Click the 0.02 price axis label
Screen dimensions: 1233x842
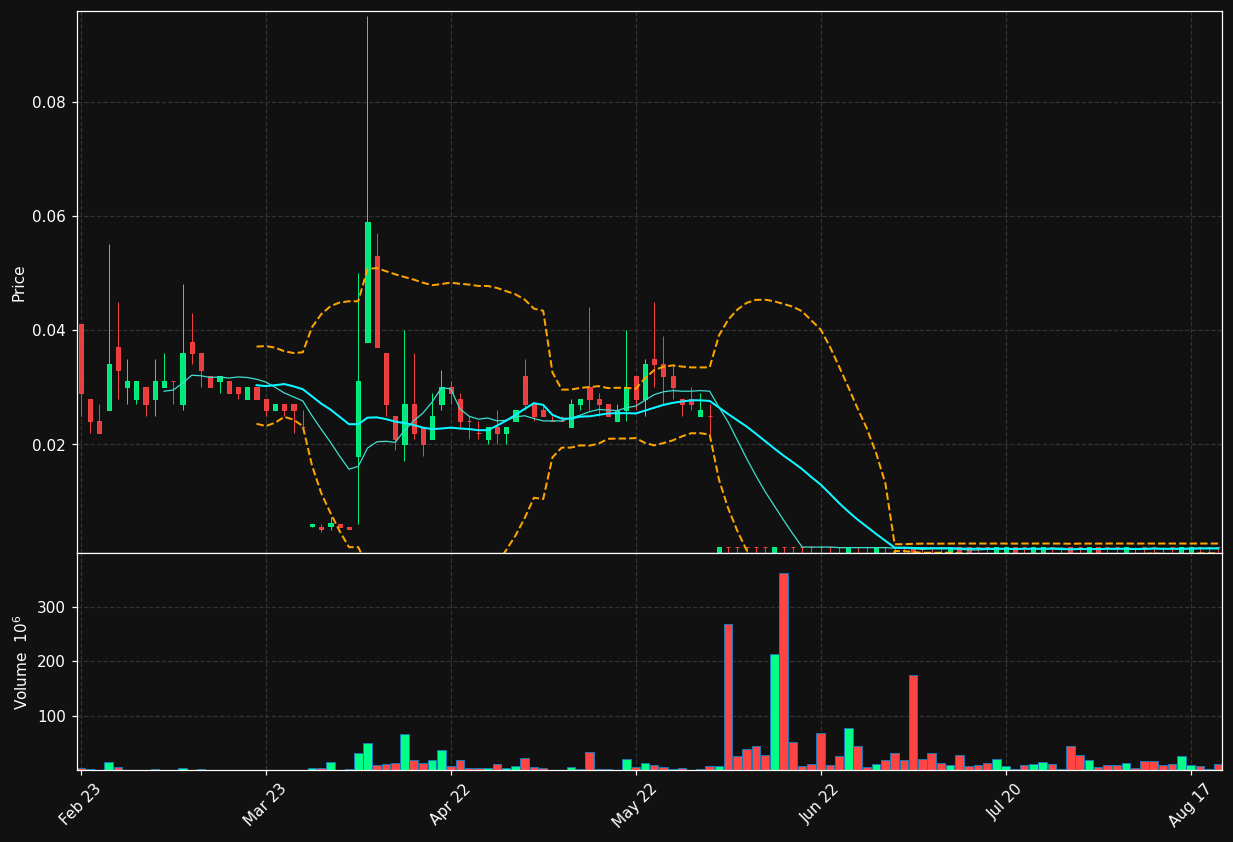[49, 445]
